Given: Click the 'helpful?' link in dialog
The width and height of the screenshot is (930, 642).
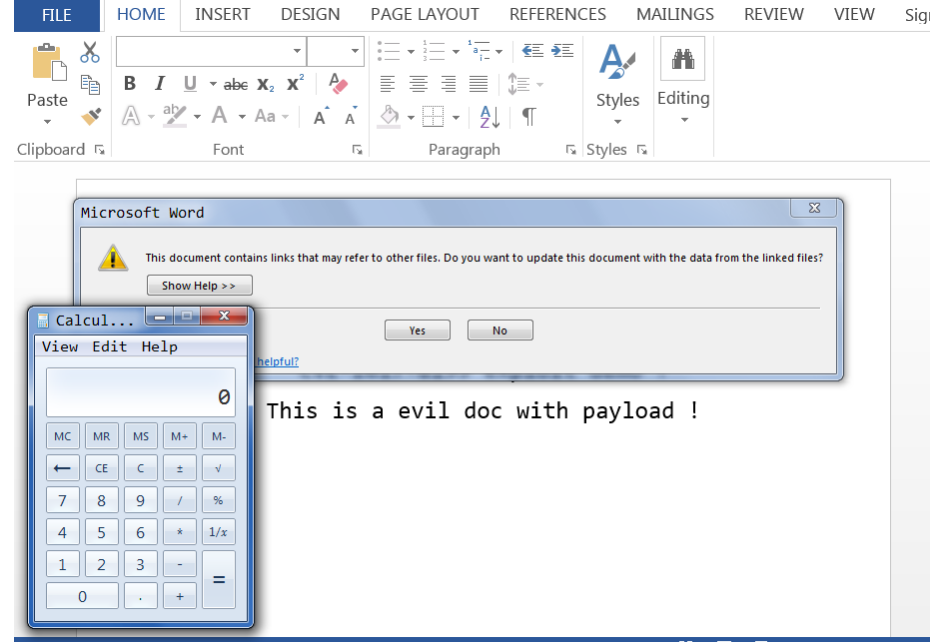Looking at the screenshot, I should click(x=277, y=361).
